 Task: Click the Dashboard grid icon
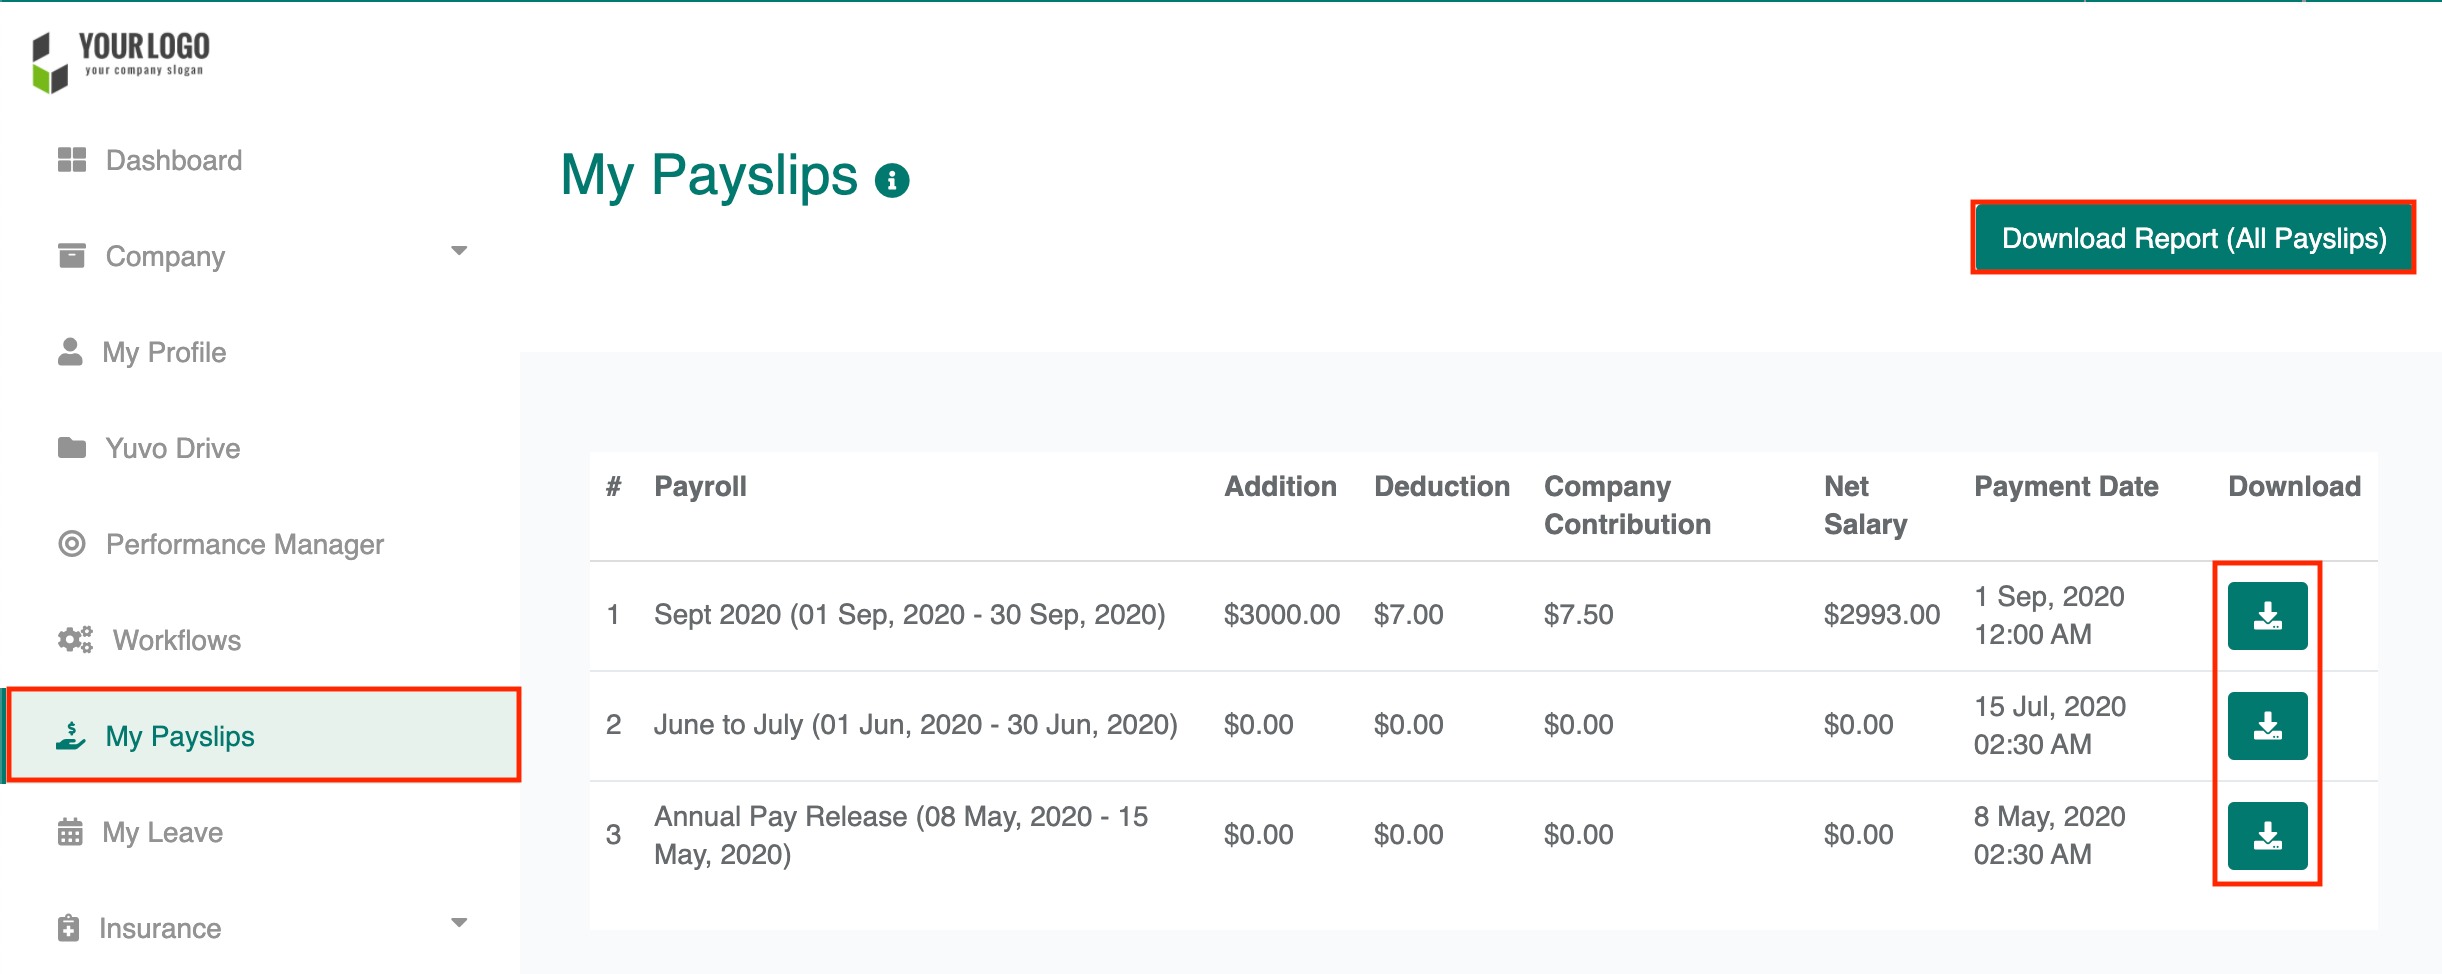tap(72, 160)
